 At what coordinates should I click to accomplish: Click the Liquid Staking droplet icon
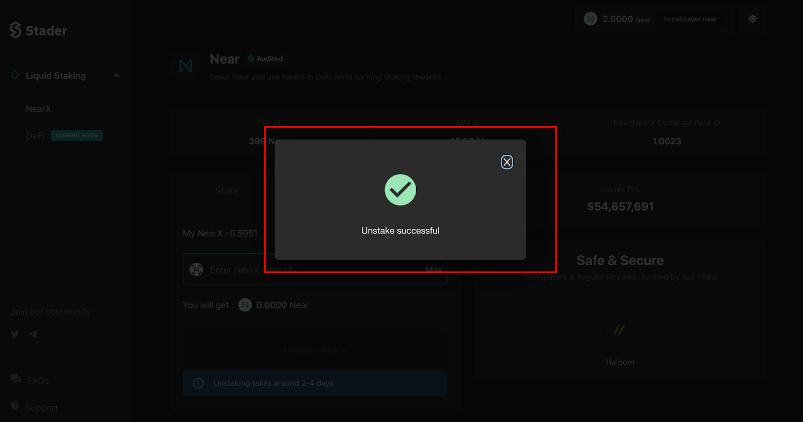(x=15, y=75)
